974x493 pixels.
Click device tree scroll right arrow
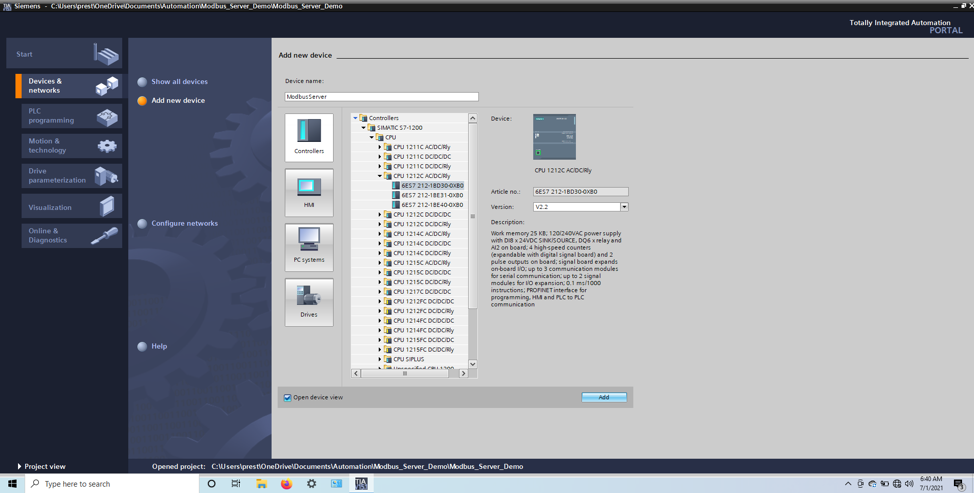click(x=463, y=373)
